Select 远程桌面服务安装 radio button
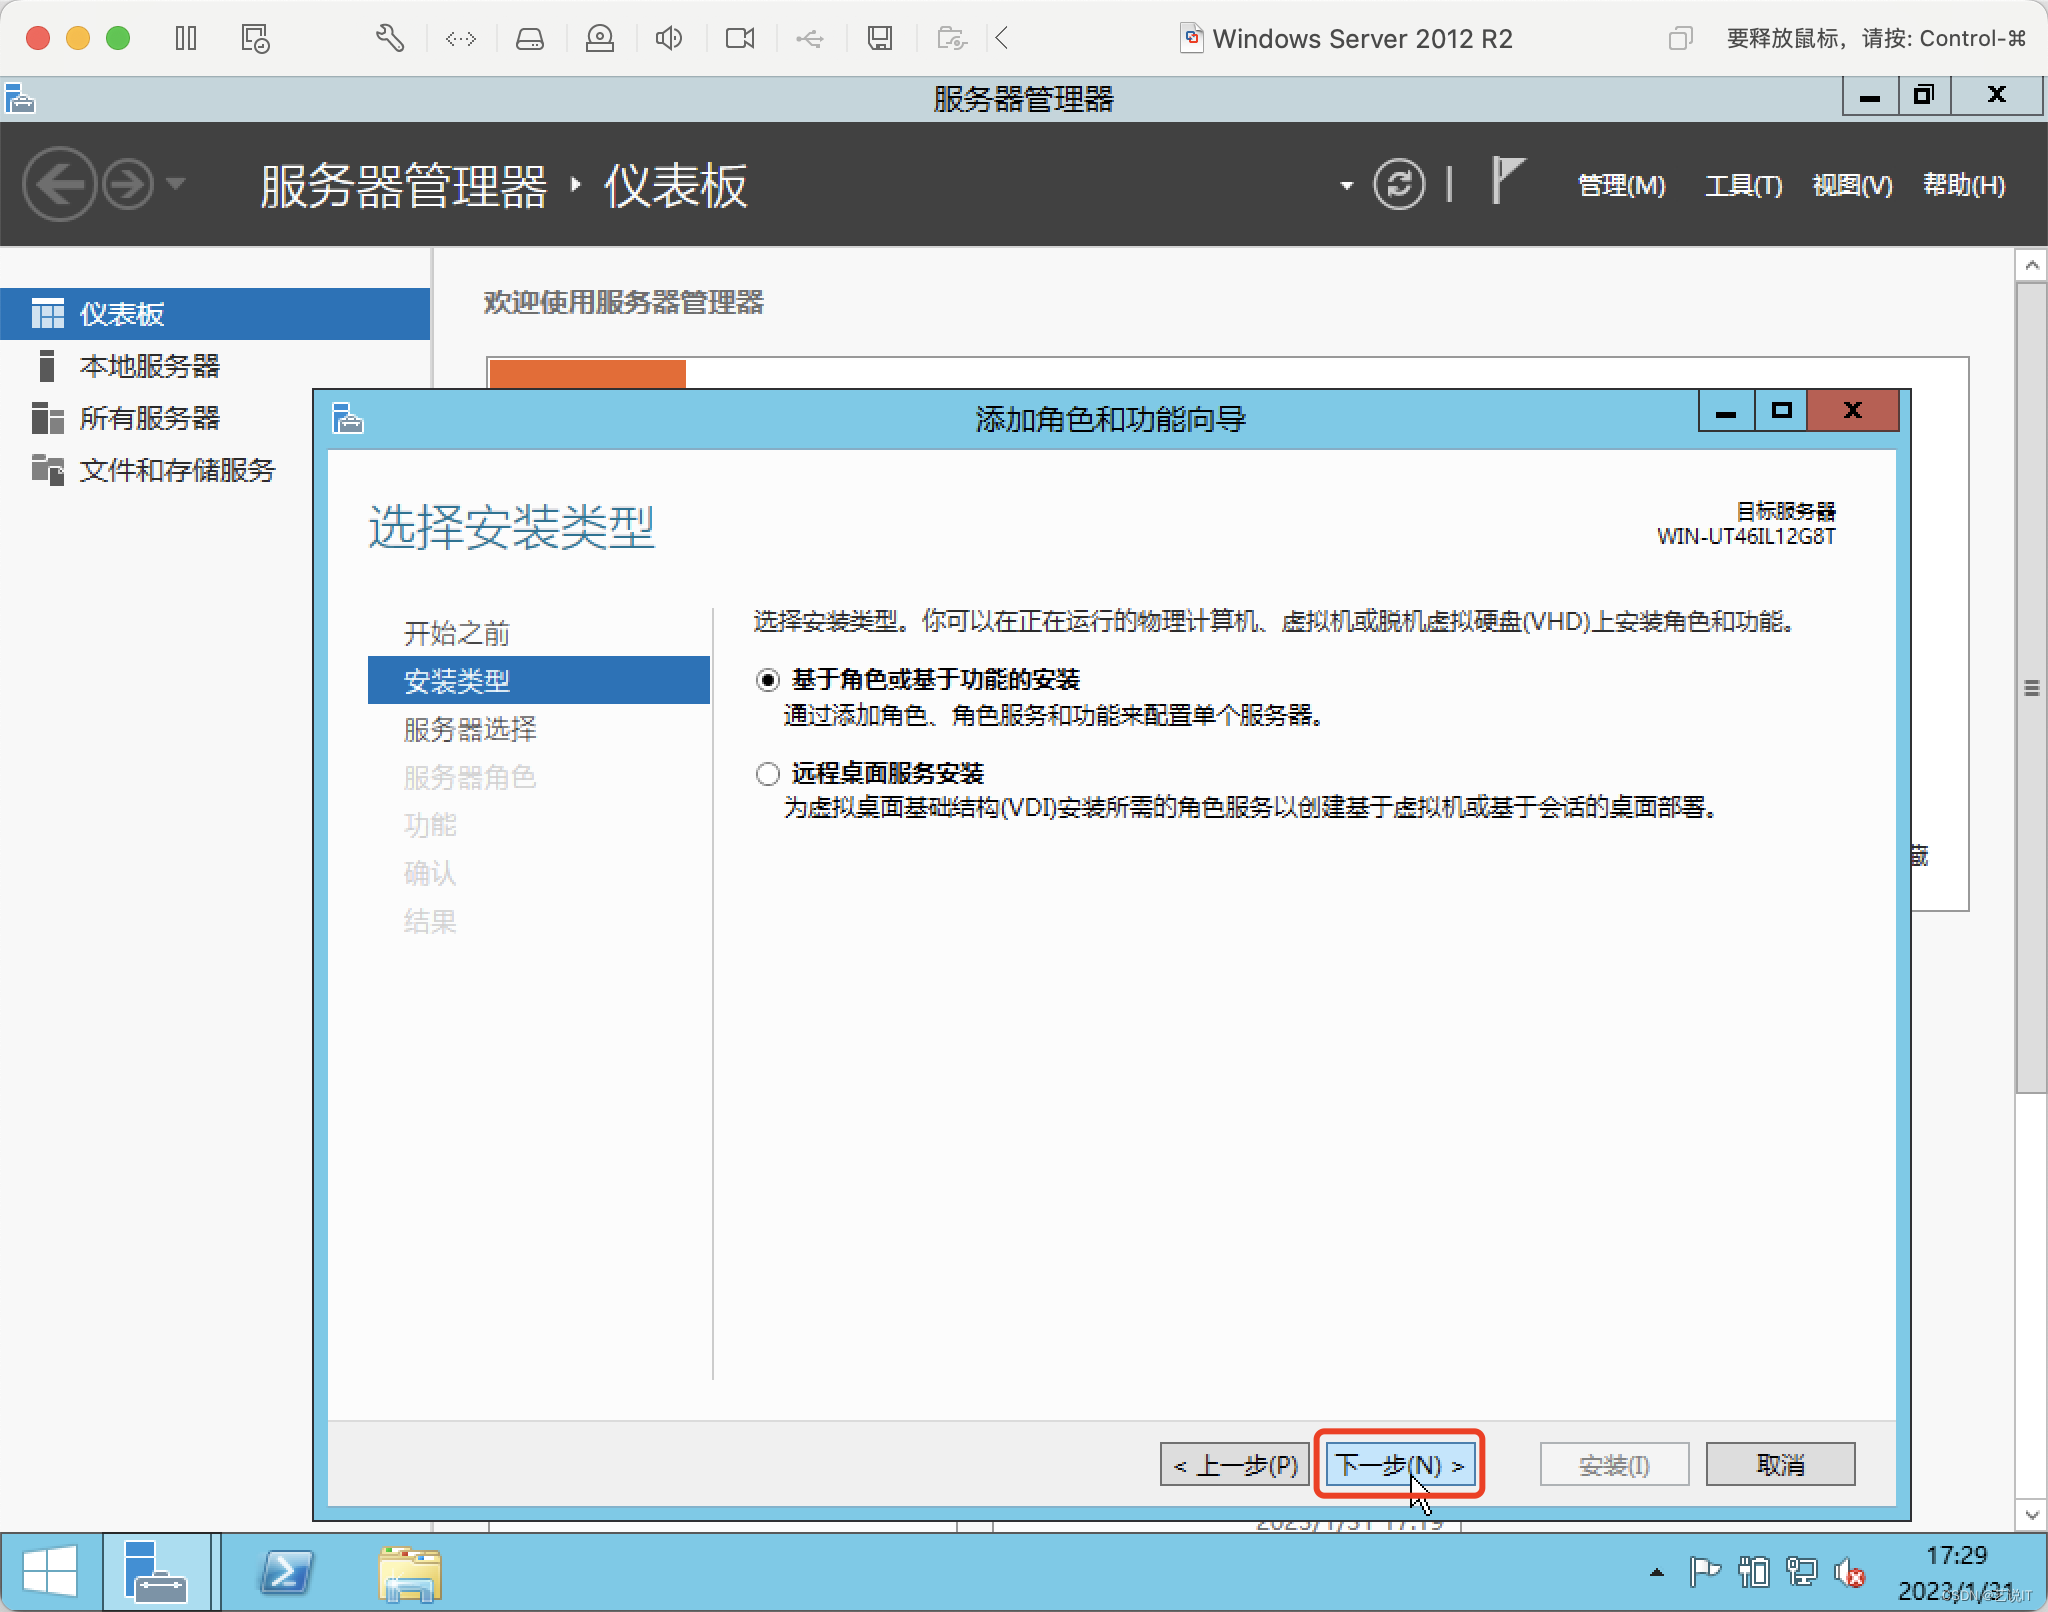The width and height of the screenshot is (2048, 1612). pos(767,774)
